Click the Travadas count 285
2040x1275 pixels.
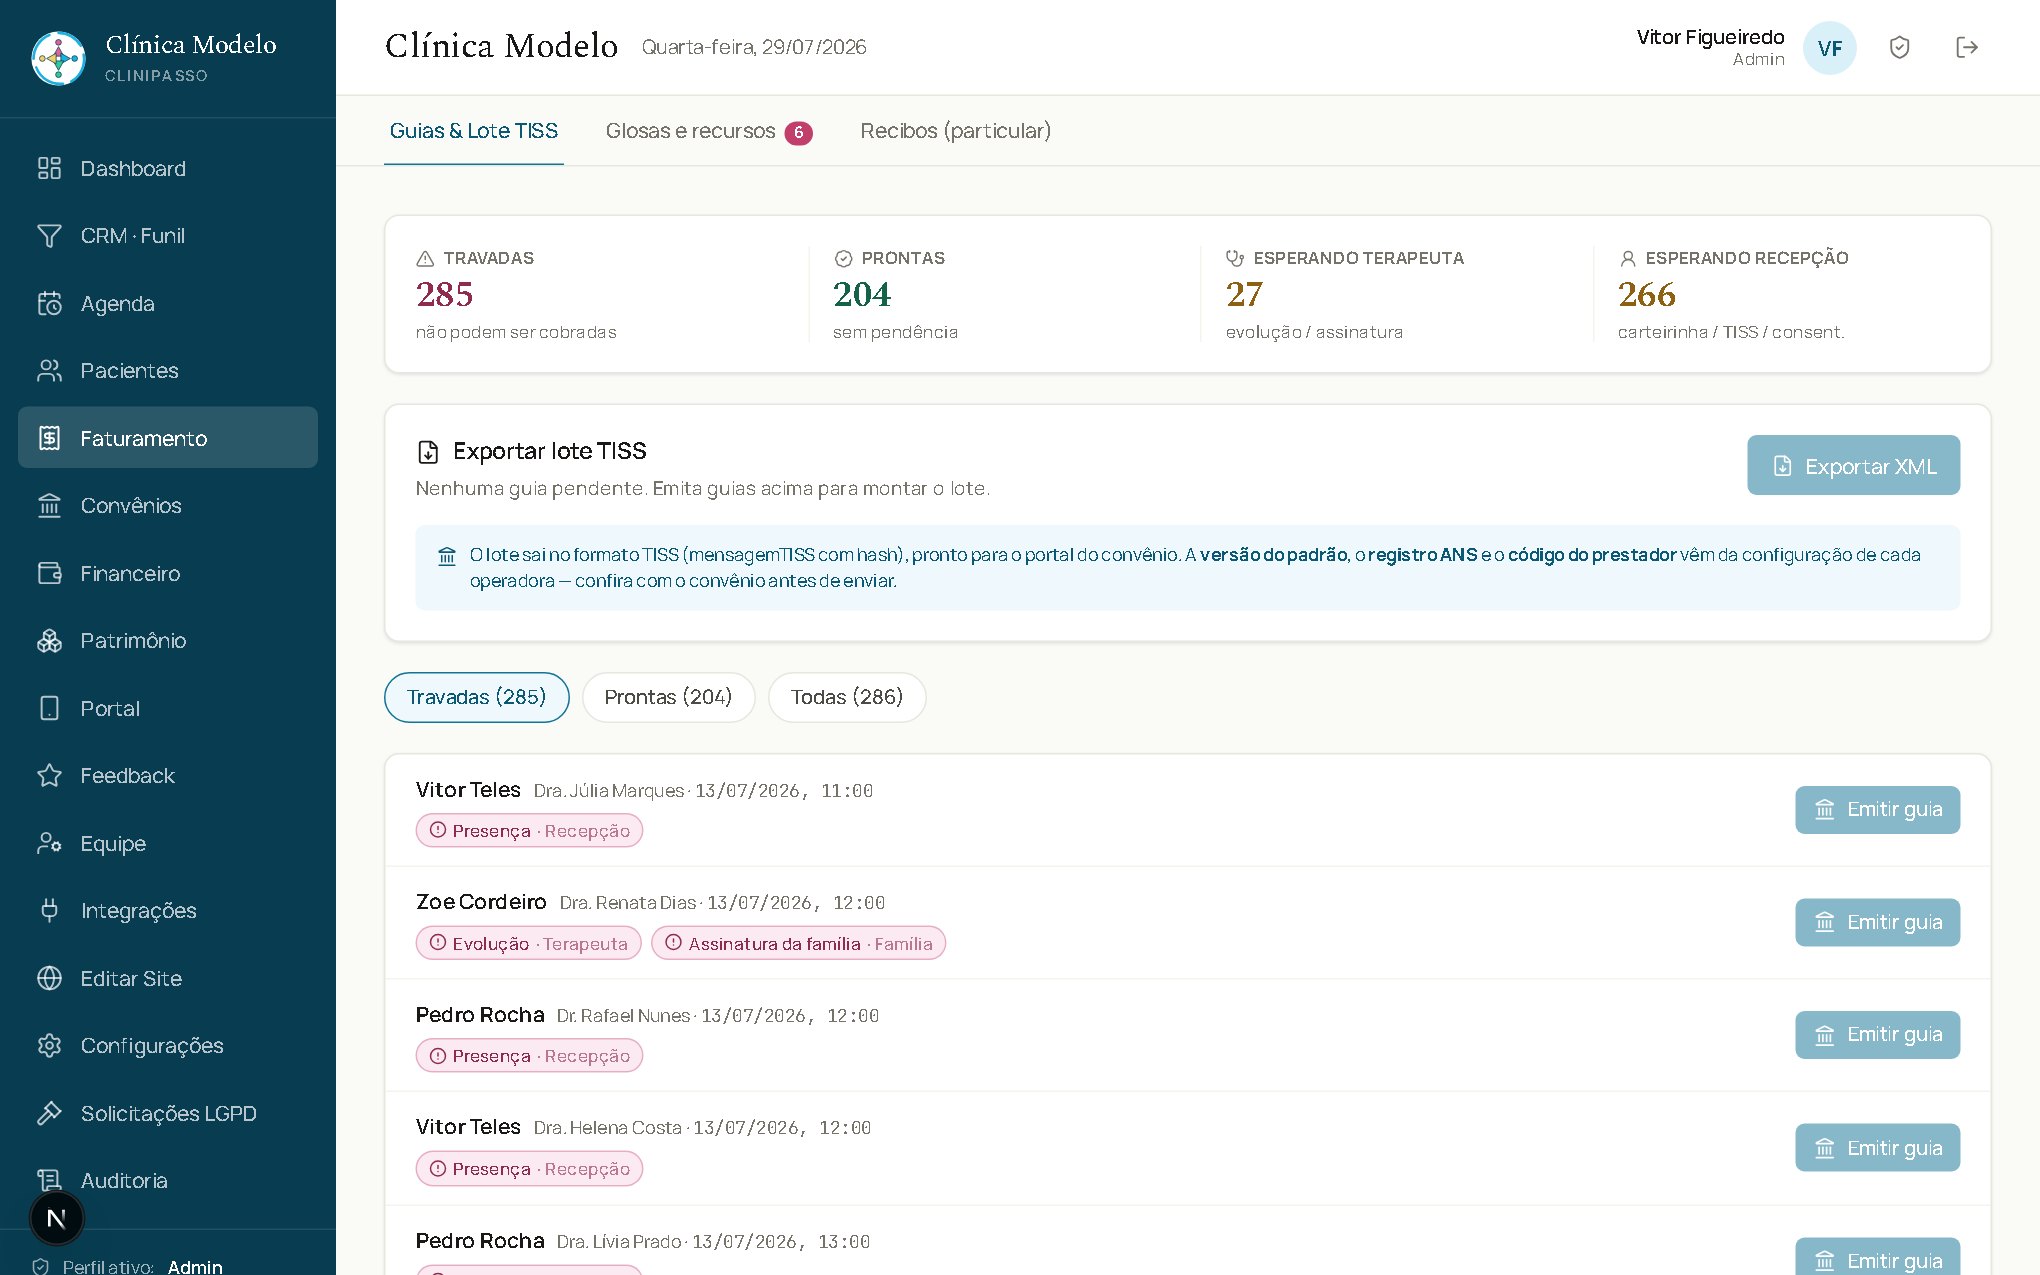pyautogui.click(x=444, y=294)
